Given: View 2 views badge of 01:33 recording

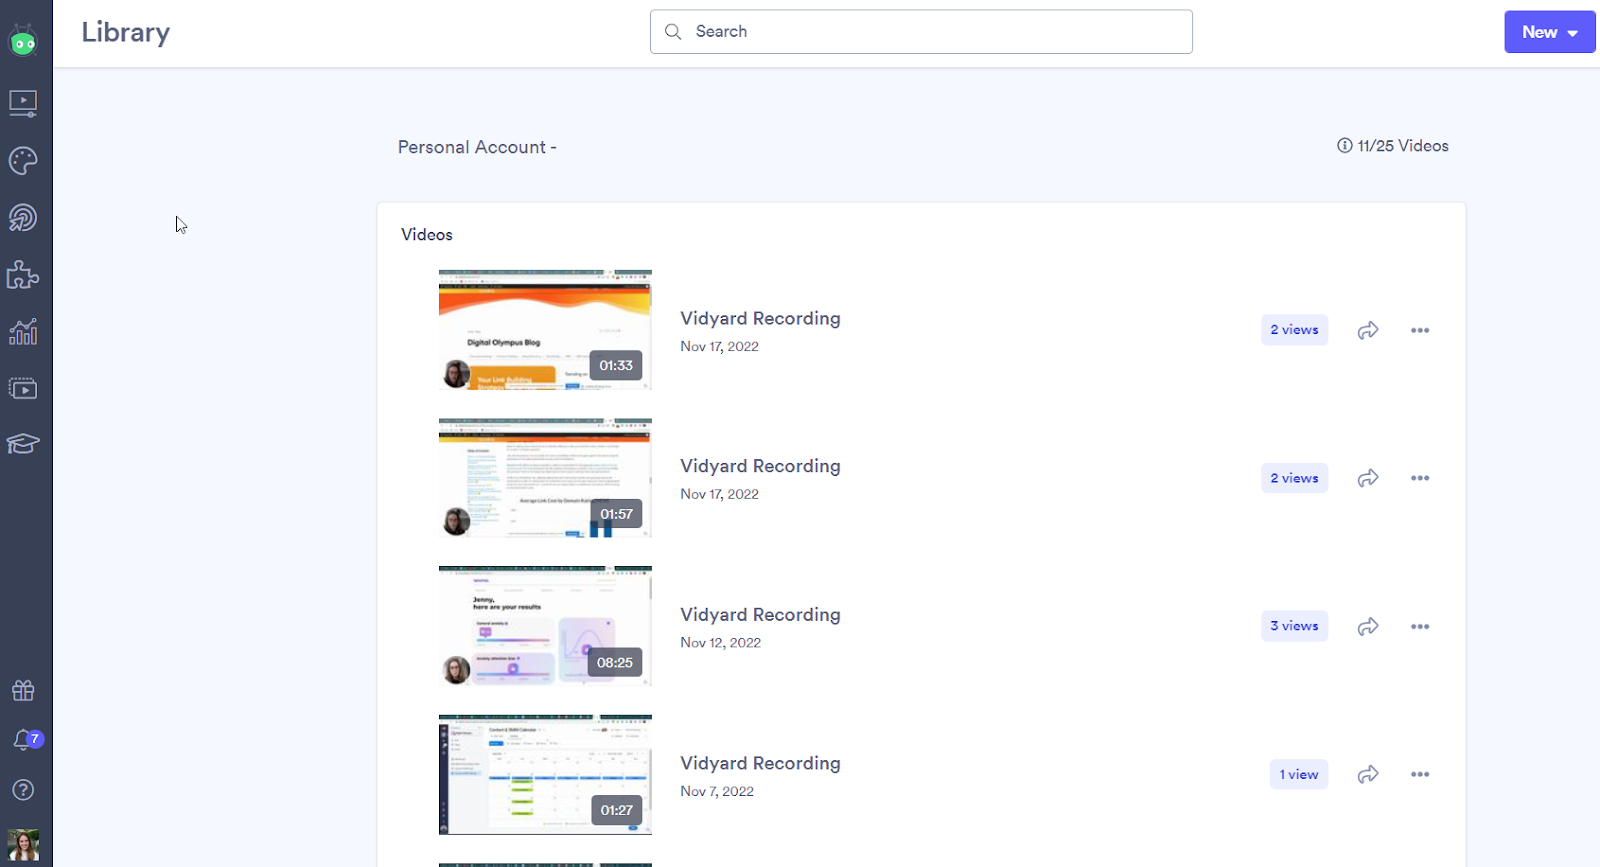Looking at the screenshot, I should click(1294, 330).
